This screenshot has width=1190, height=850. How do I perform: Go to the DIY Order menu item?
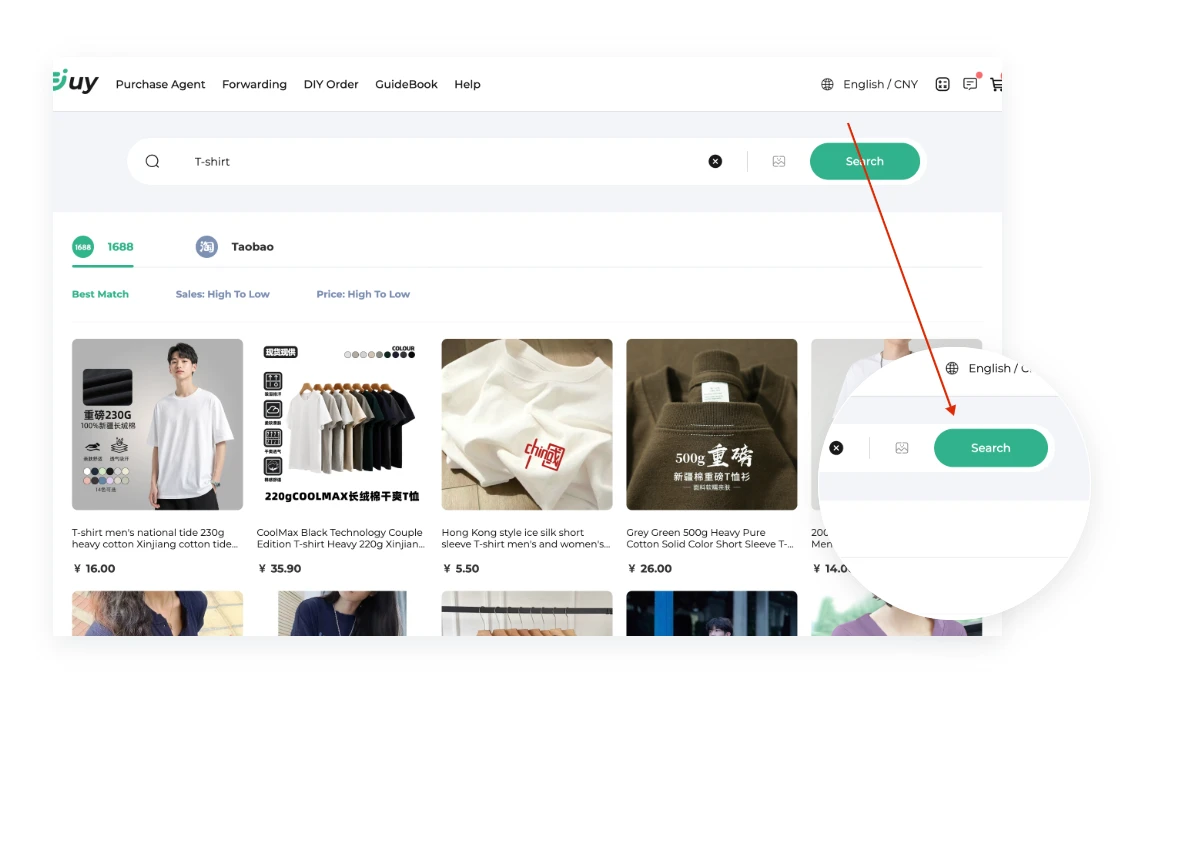pyautogui.click(x=331, y=84)
